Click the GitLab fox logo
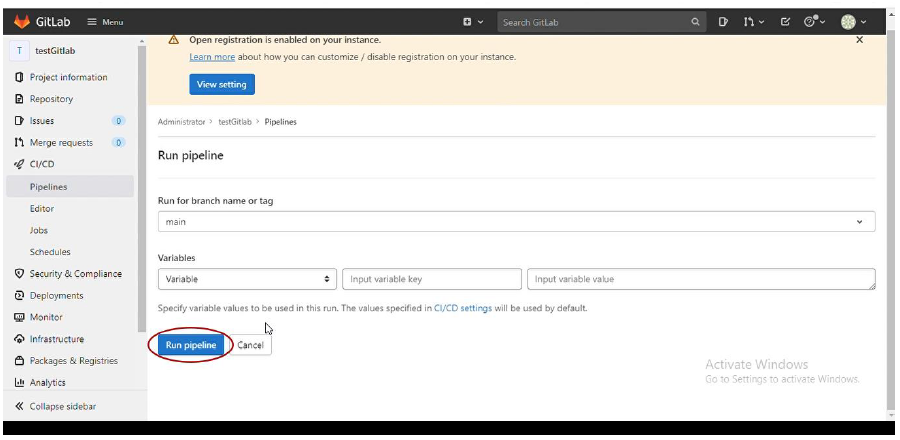The image size is (900, 440). [22, 22]
